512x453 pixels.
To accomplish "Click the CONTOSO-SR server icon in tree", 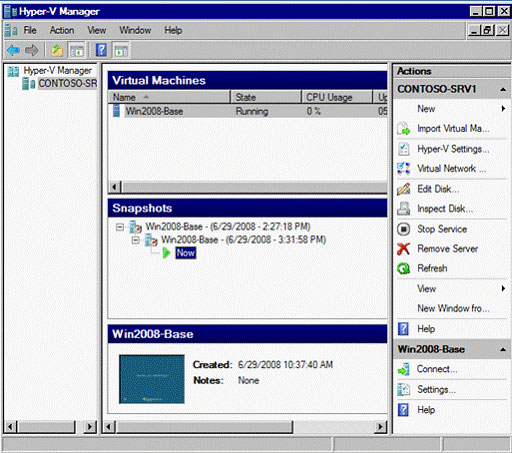I will 29,83.
